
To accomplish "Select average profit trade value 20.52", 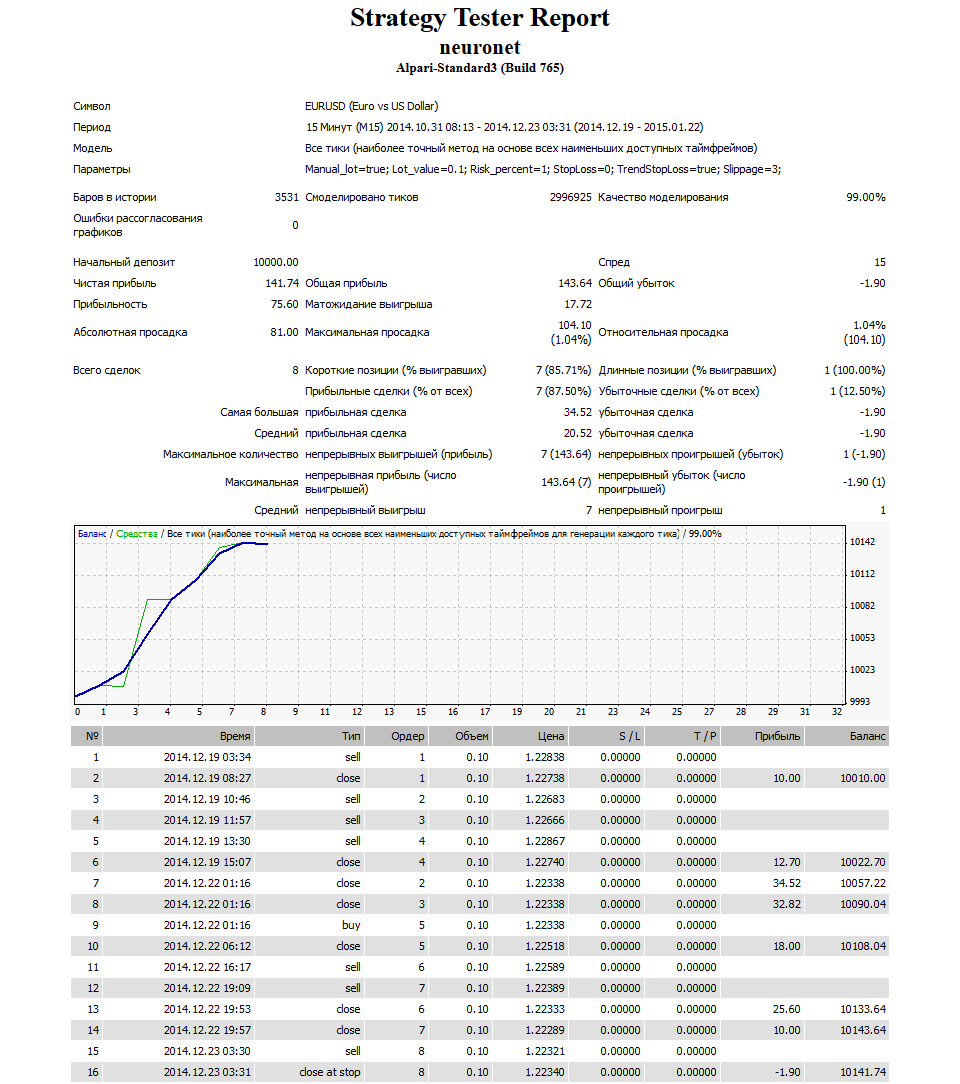I will coord(578,433).
